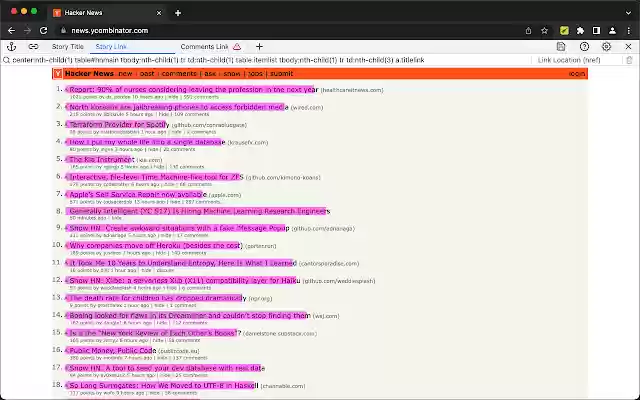
Task: Upvote the Terraform Provider for Spotify story
Action: (67, 124)
